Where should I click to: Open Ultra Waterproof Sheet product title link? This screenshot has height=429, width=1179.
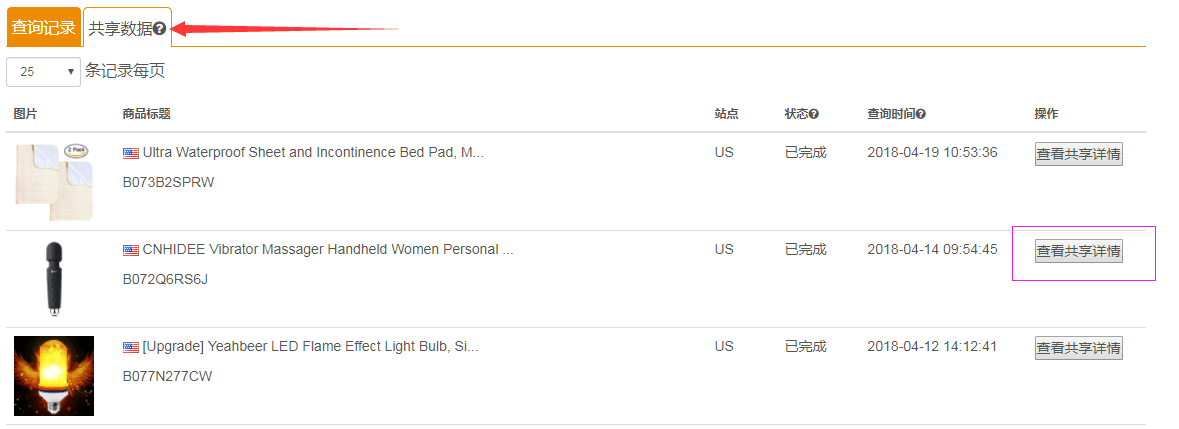tap(314, 153)
